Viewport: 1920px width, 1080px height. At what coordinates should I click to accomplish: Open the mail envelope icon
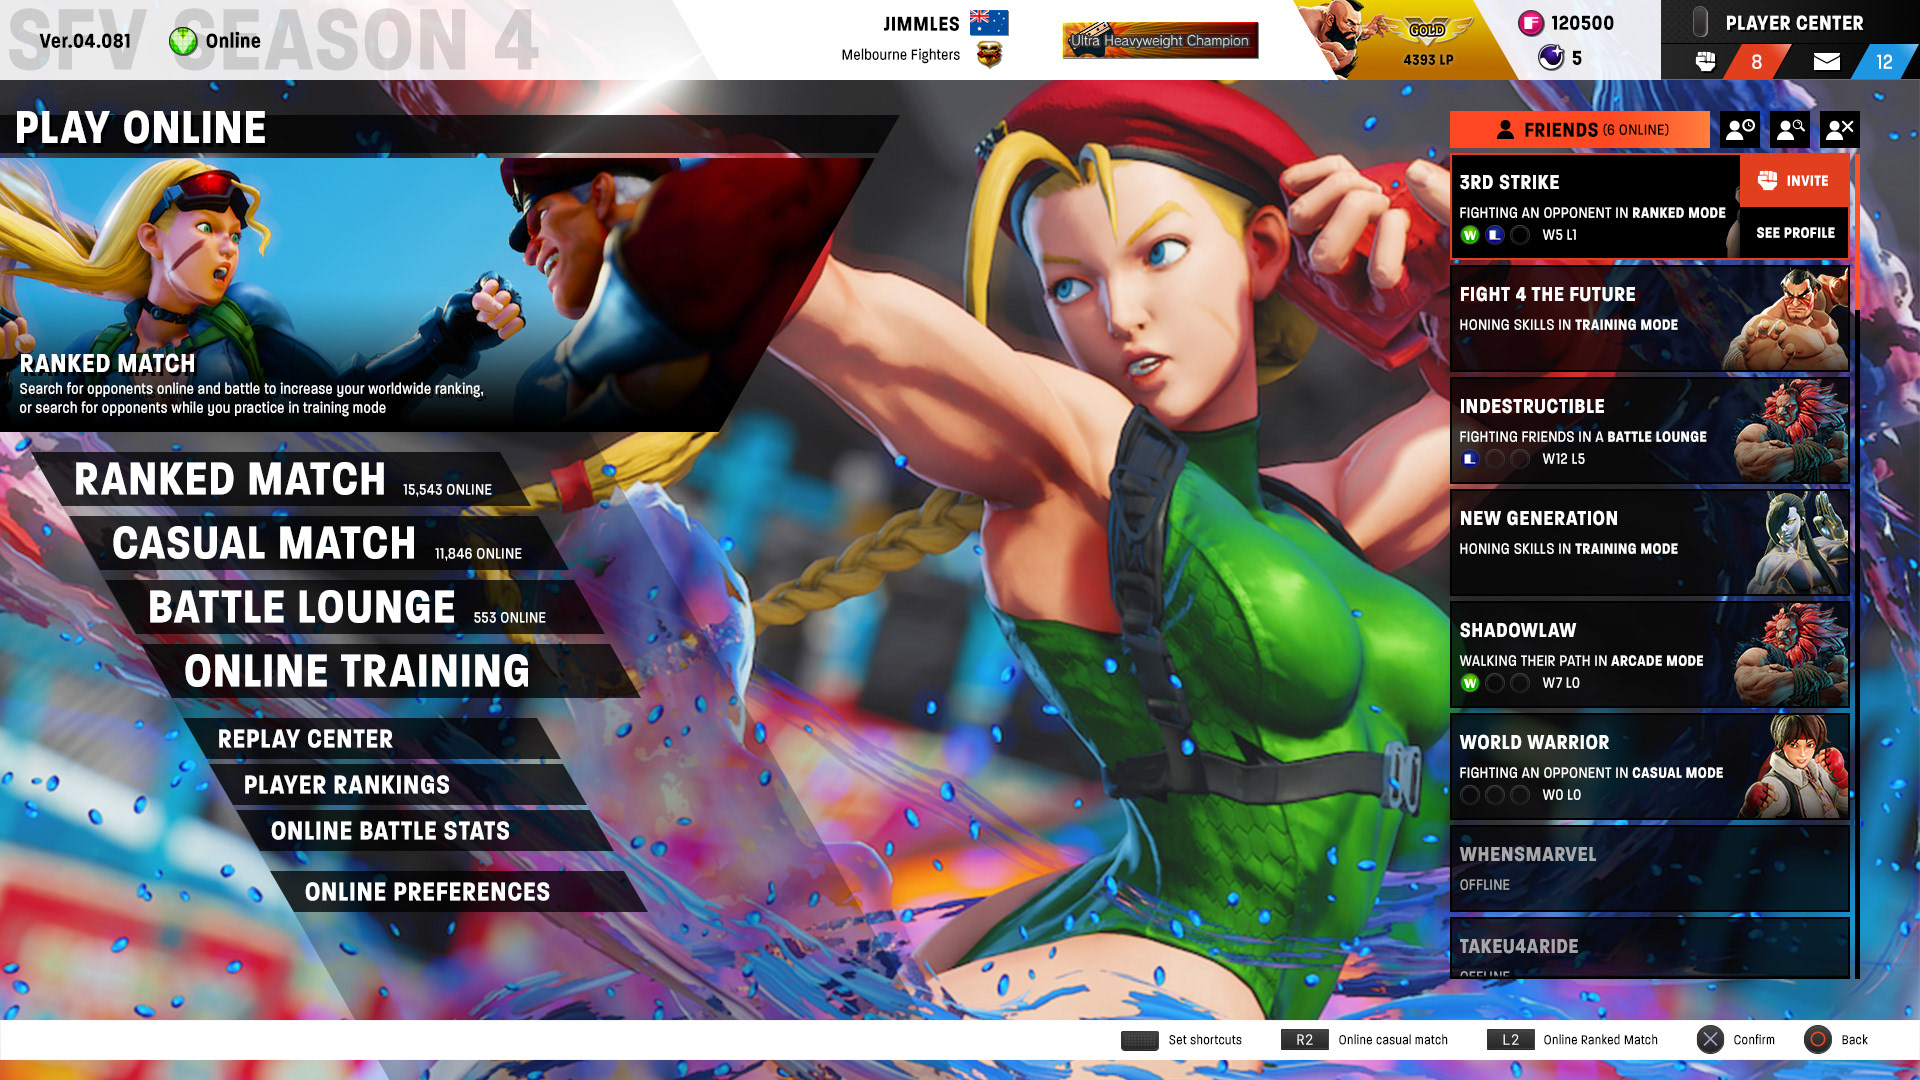click(x=1826, y=62)
